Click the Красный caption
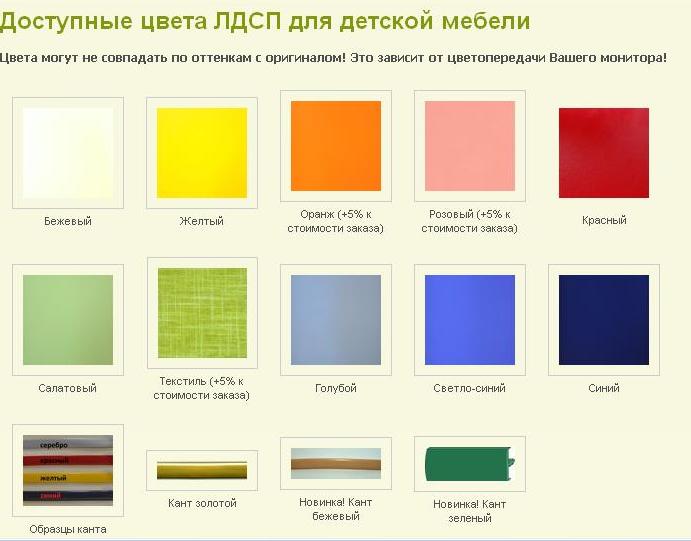Viewport: 691px width, 541px height. tap(604, 220)
